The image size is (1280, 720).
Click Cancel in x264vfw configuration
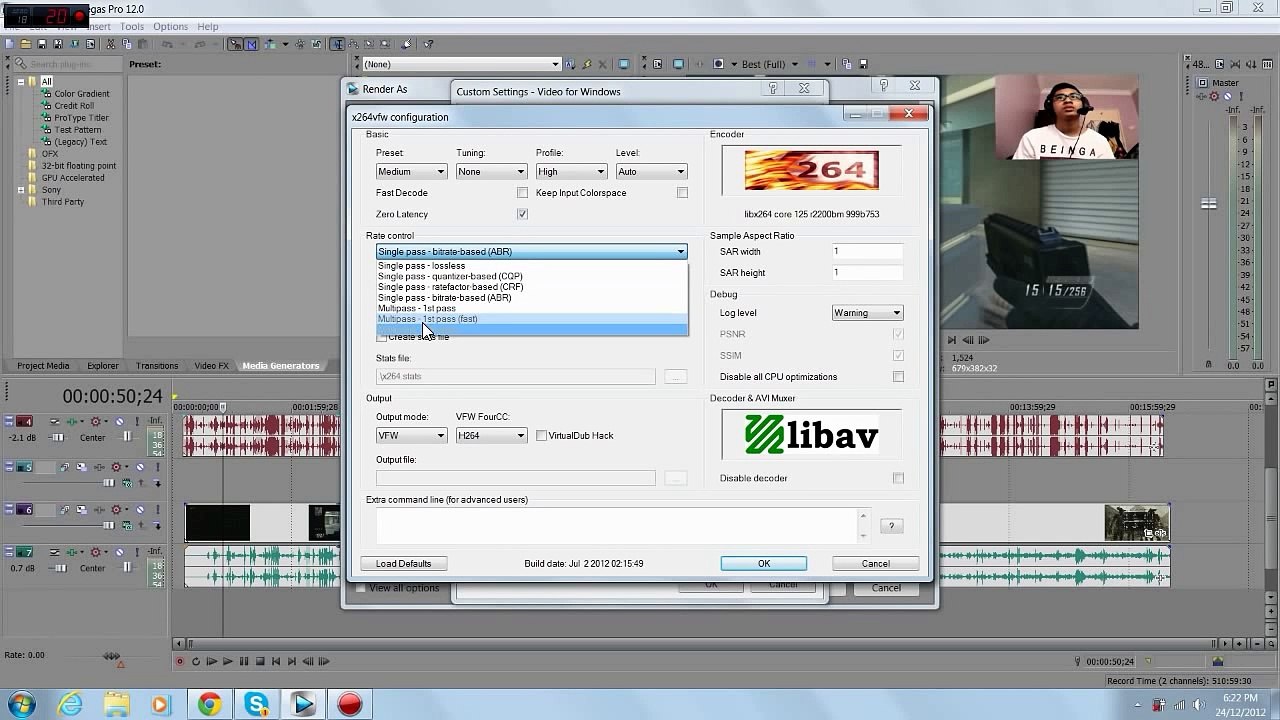pyautogui.click(x=875, y=564)
